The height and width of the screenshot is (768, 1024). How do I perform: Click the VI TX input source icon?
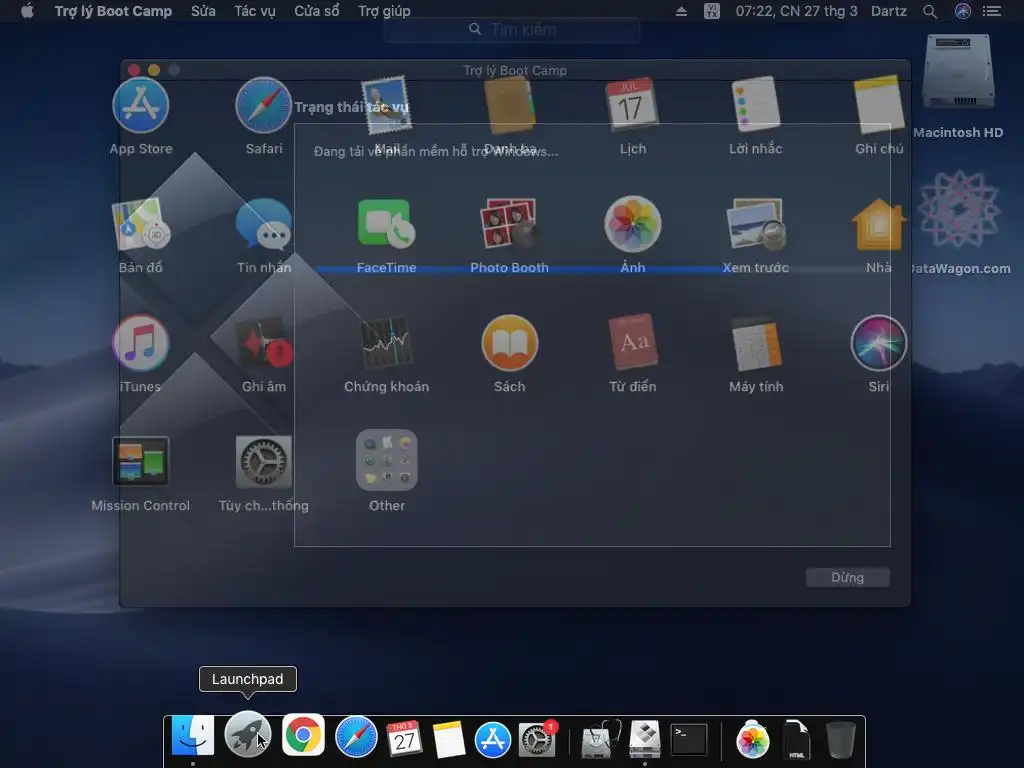pos(712,11)
